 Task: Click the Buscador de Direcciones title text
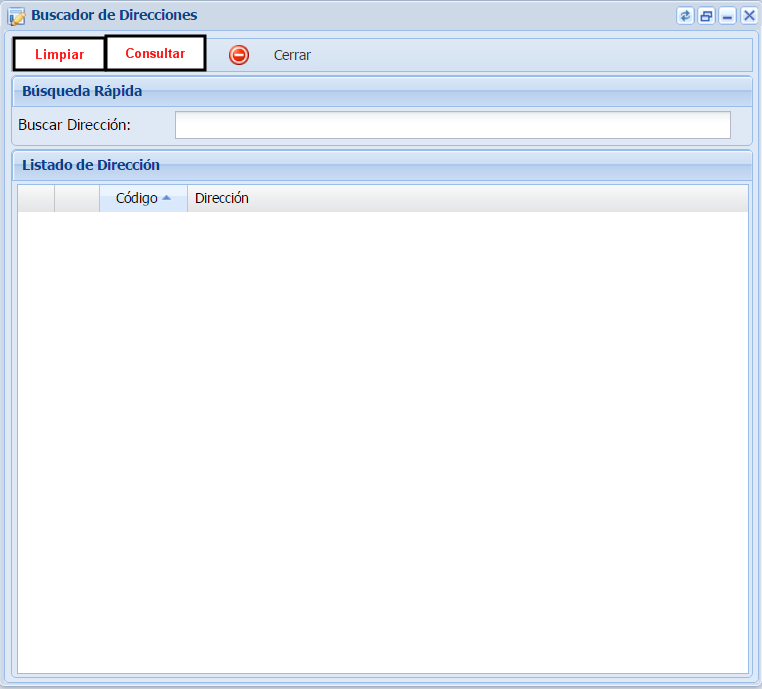click(x=114, y=16)
